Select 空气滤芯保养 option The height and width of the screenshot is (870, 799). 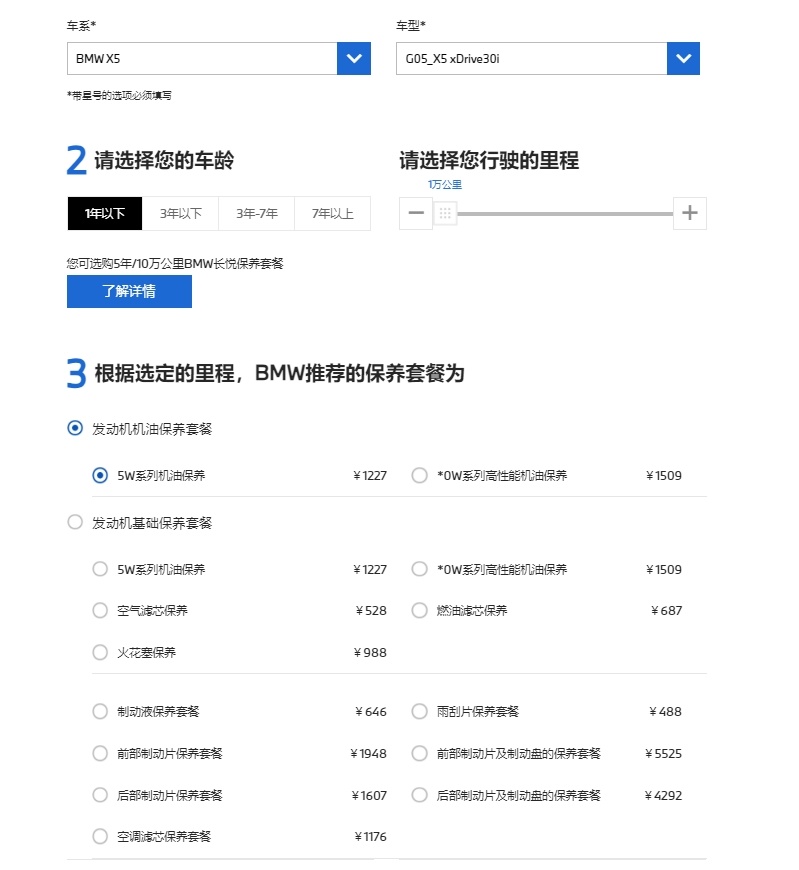[100, 610]
